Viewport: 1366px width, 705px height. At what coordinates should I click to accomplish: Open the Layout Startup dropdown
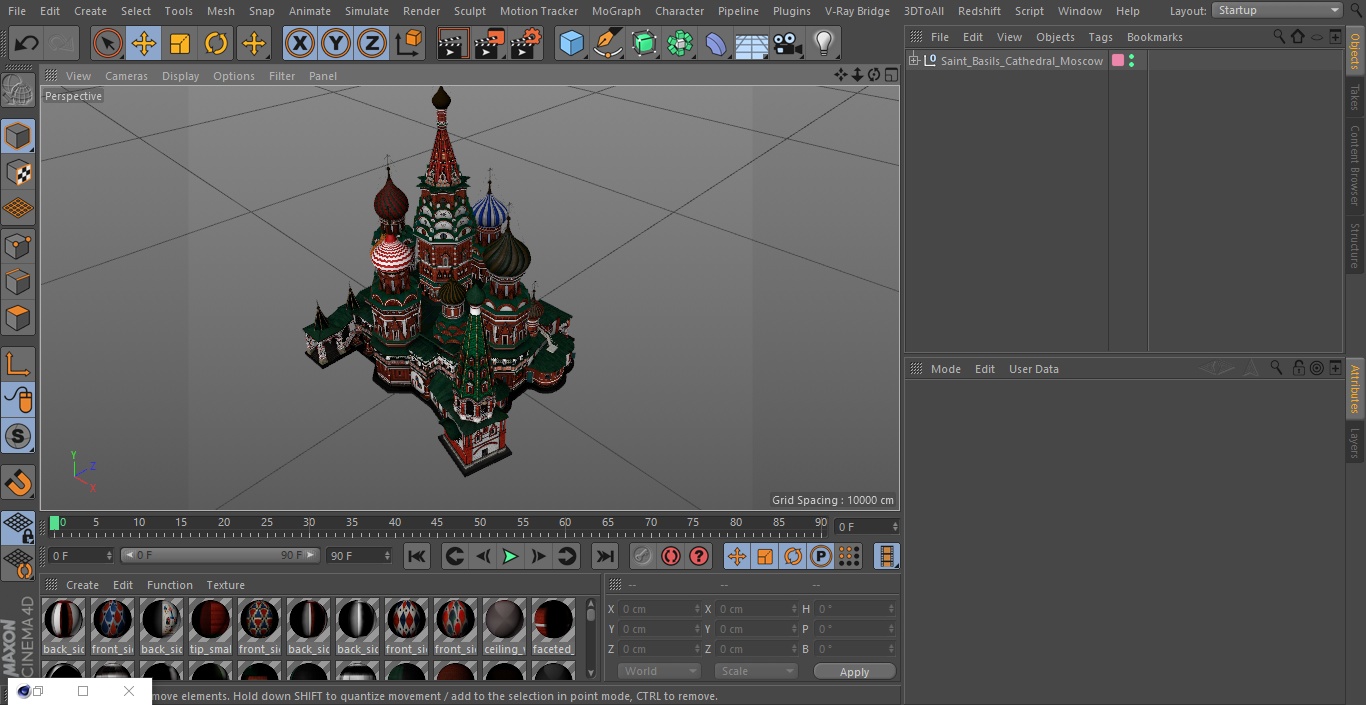click(1278, 10)
